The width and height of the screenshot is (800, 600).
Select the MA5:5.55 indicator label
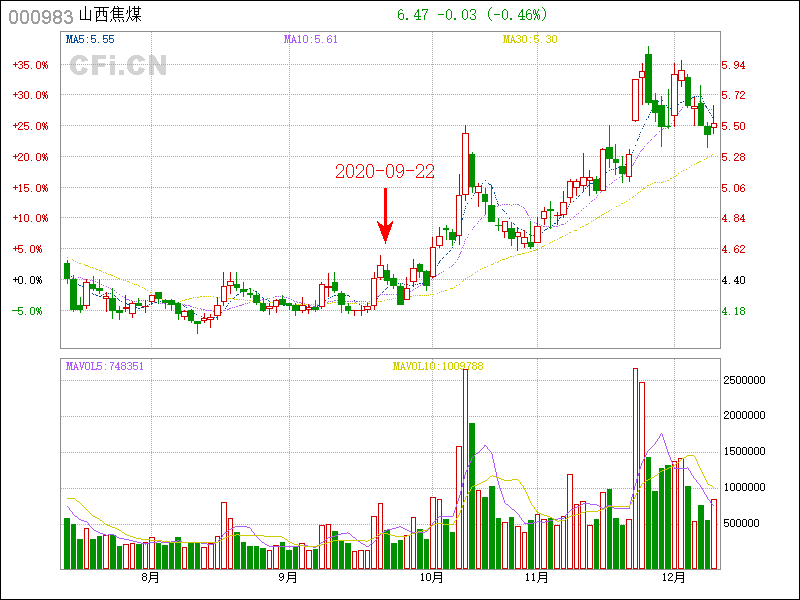pos(89,39)
